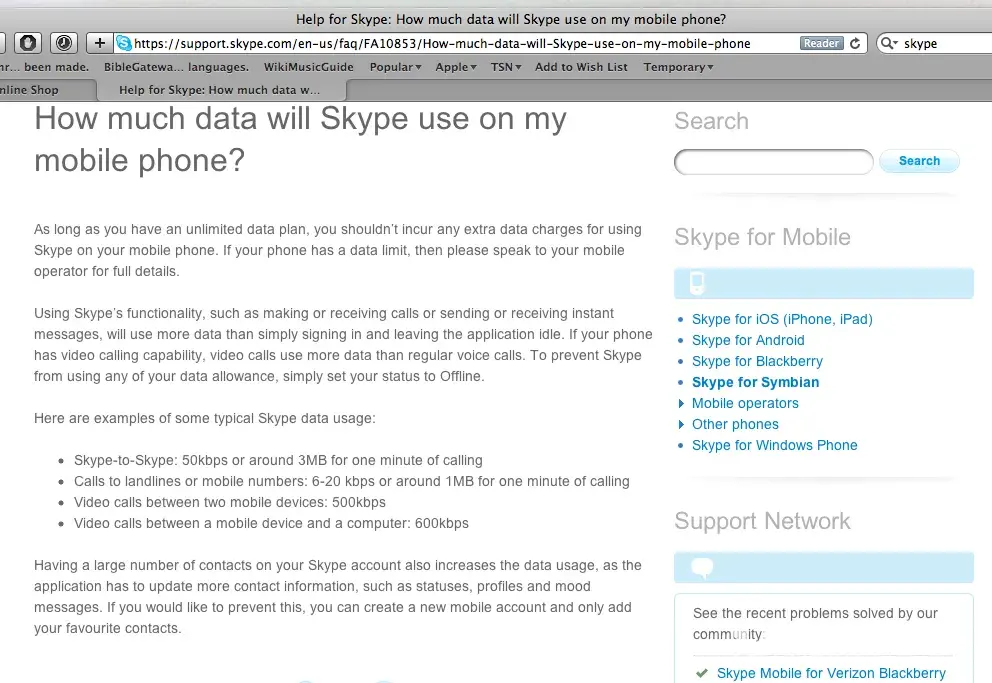Click the Search button in the sidebar
The height and width of the screenshot is (683, 992).
919,161
